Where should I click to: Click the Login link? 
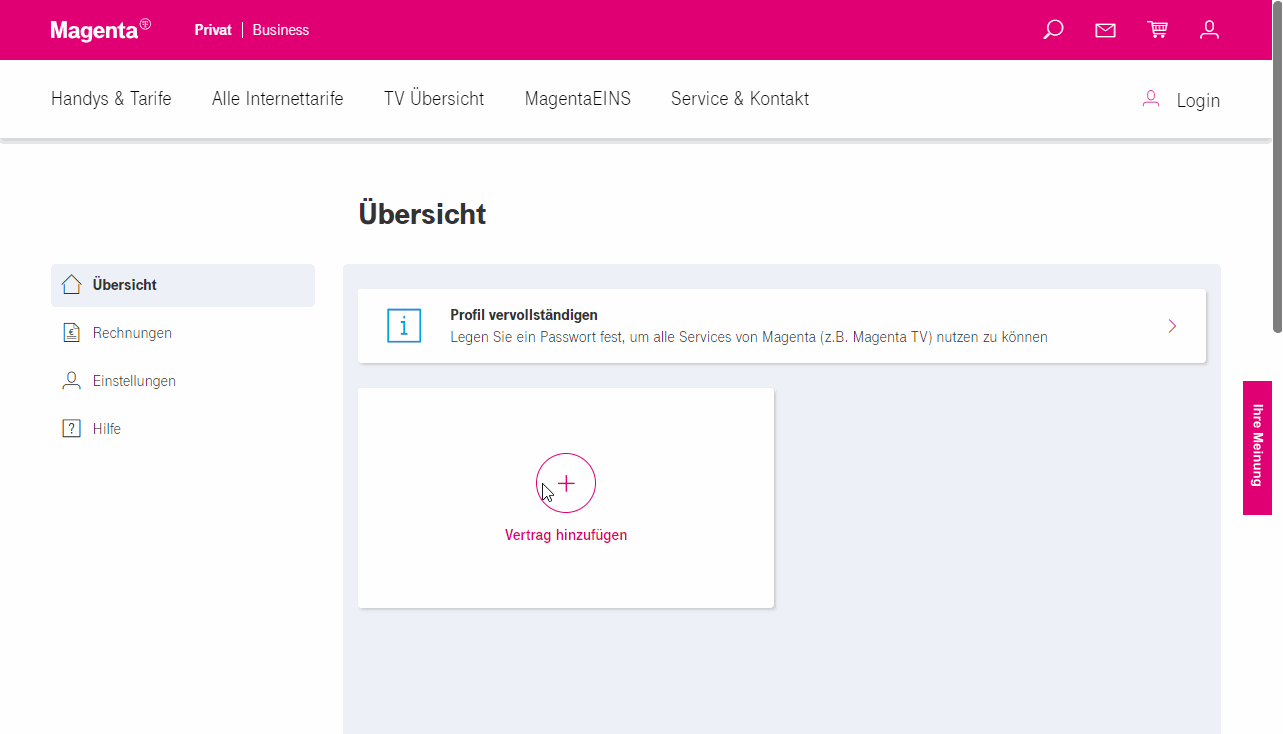point(1197,99)
